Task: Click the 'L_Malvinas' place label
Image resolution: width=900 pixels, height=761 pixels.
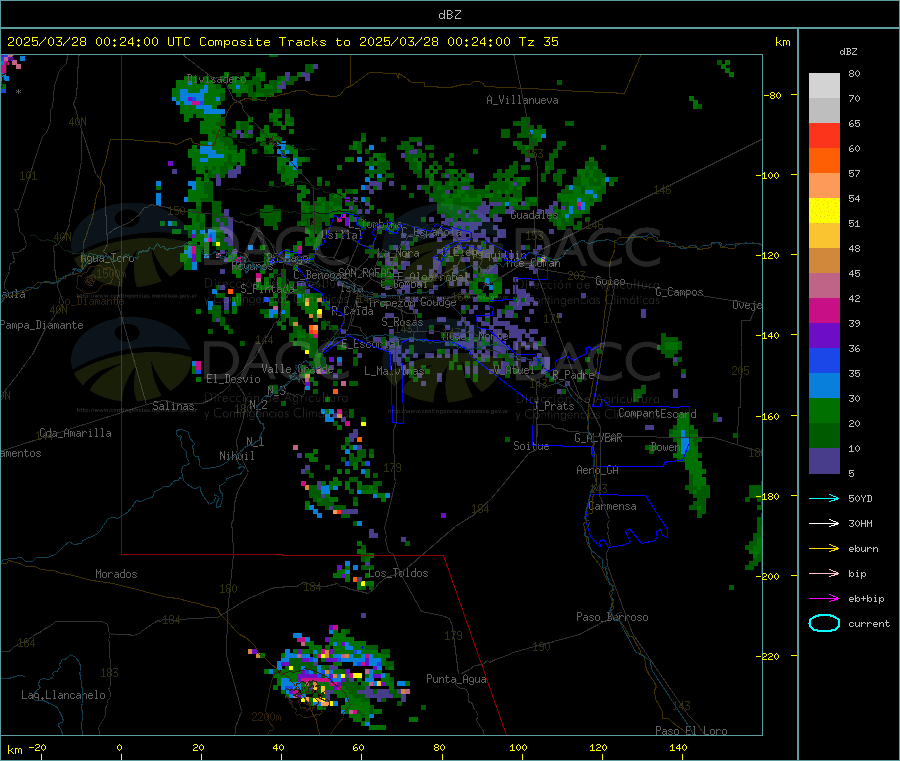Action: tap(394, 371)
